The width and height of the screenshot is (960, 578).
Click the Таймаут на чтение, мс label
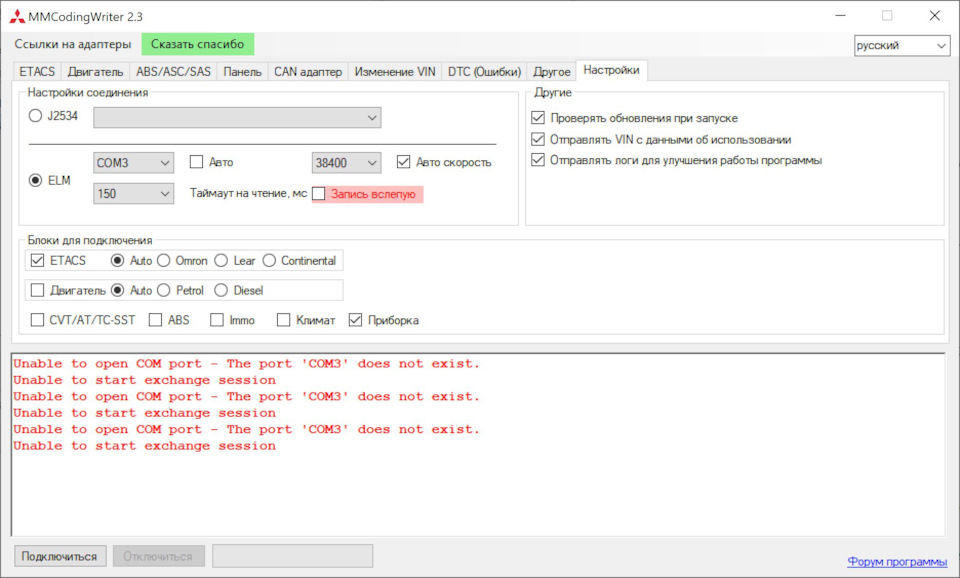tap(249, 193)
